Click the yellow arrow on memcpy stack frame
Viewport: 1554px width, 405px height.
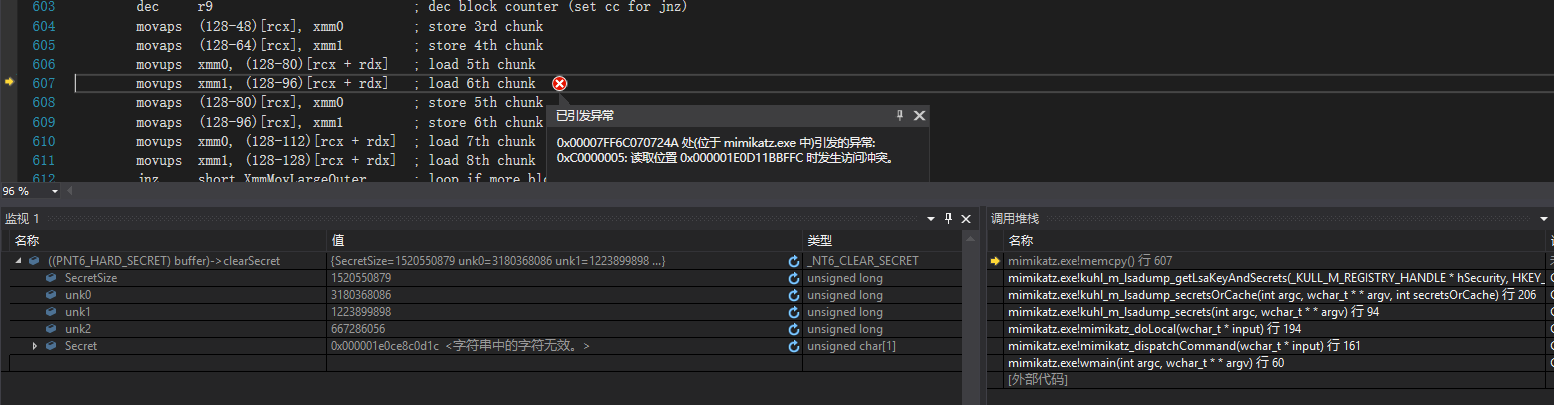tap(995, 261)
